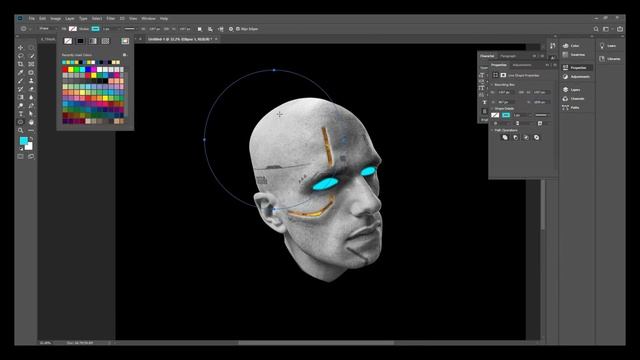Set fill type to Pattern
The height and width of the screenshot is (360, 640).
(105, 41)
